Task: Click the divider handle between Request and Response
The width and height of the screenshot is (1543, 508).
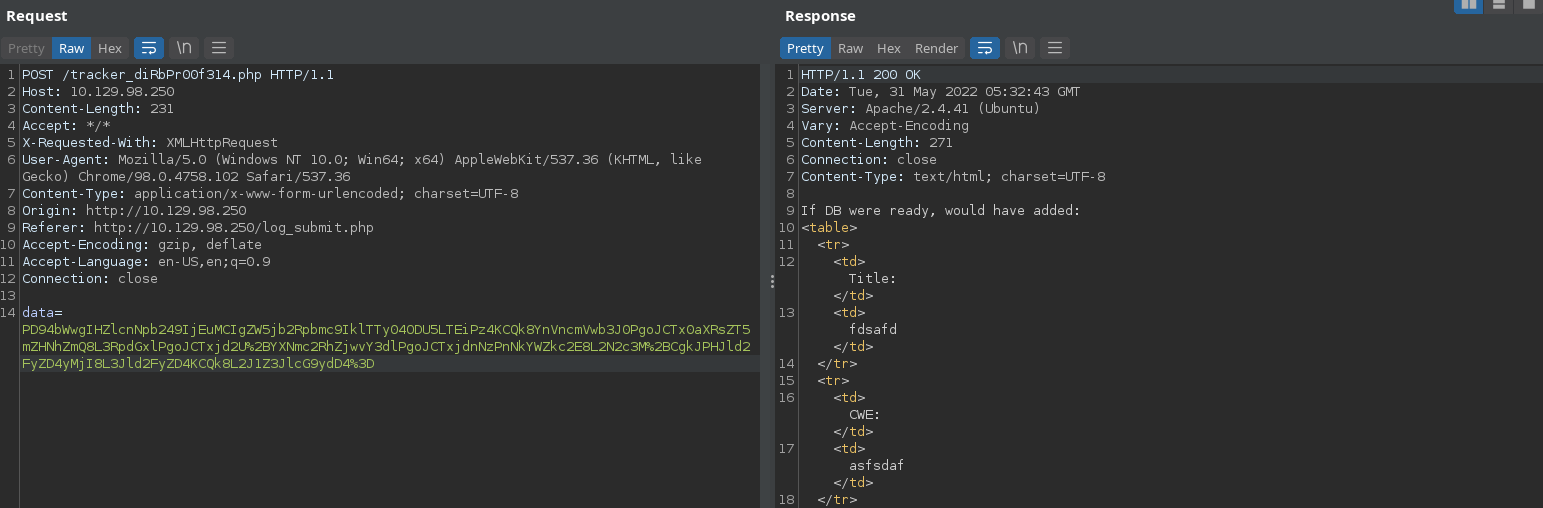Action: tap(772, 283)
